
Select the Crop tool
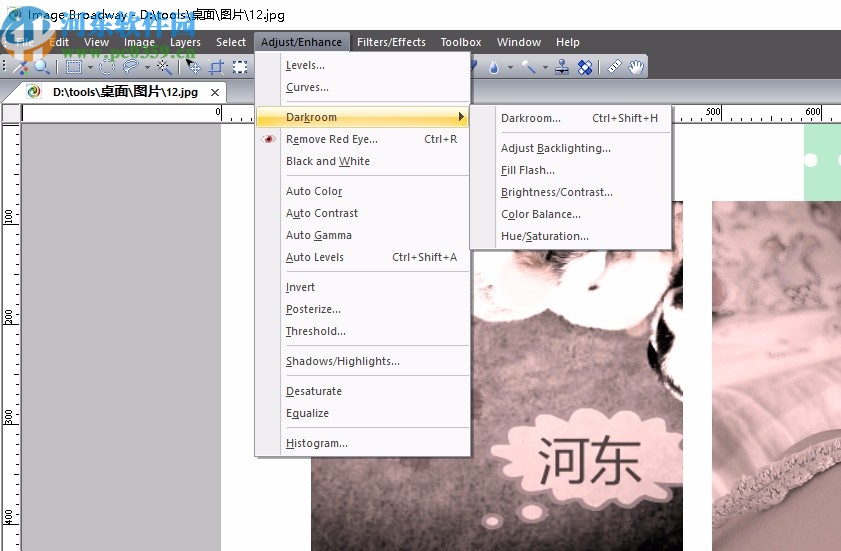pos(216,67)
